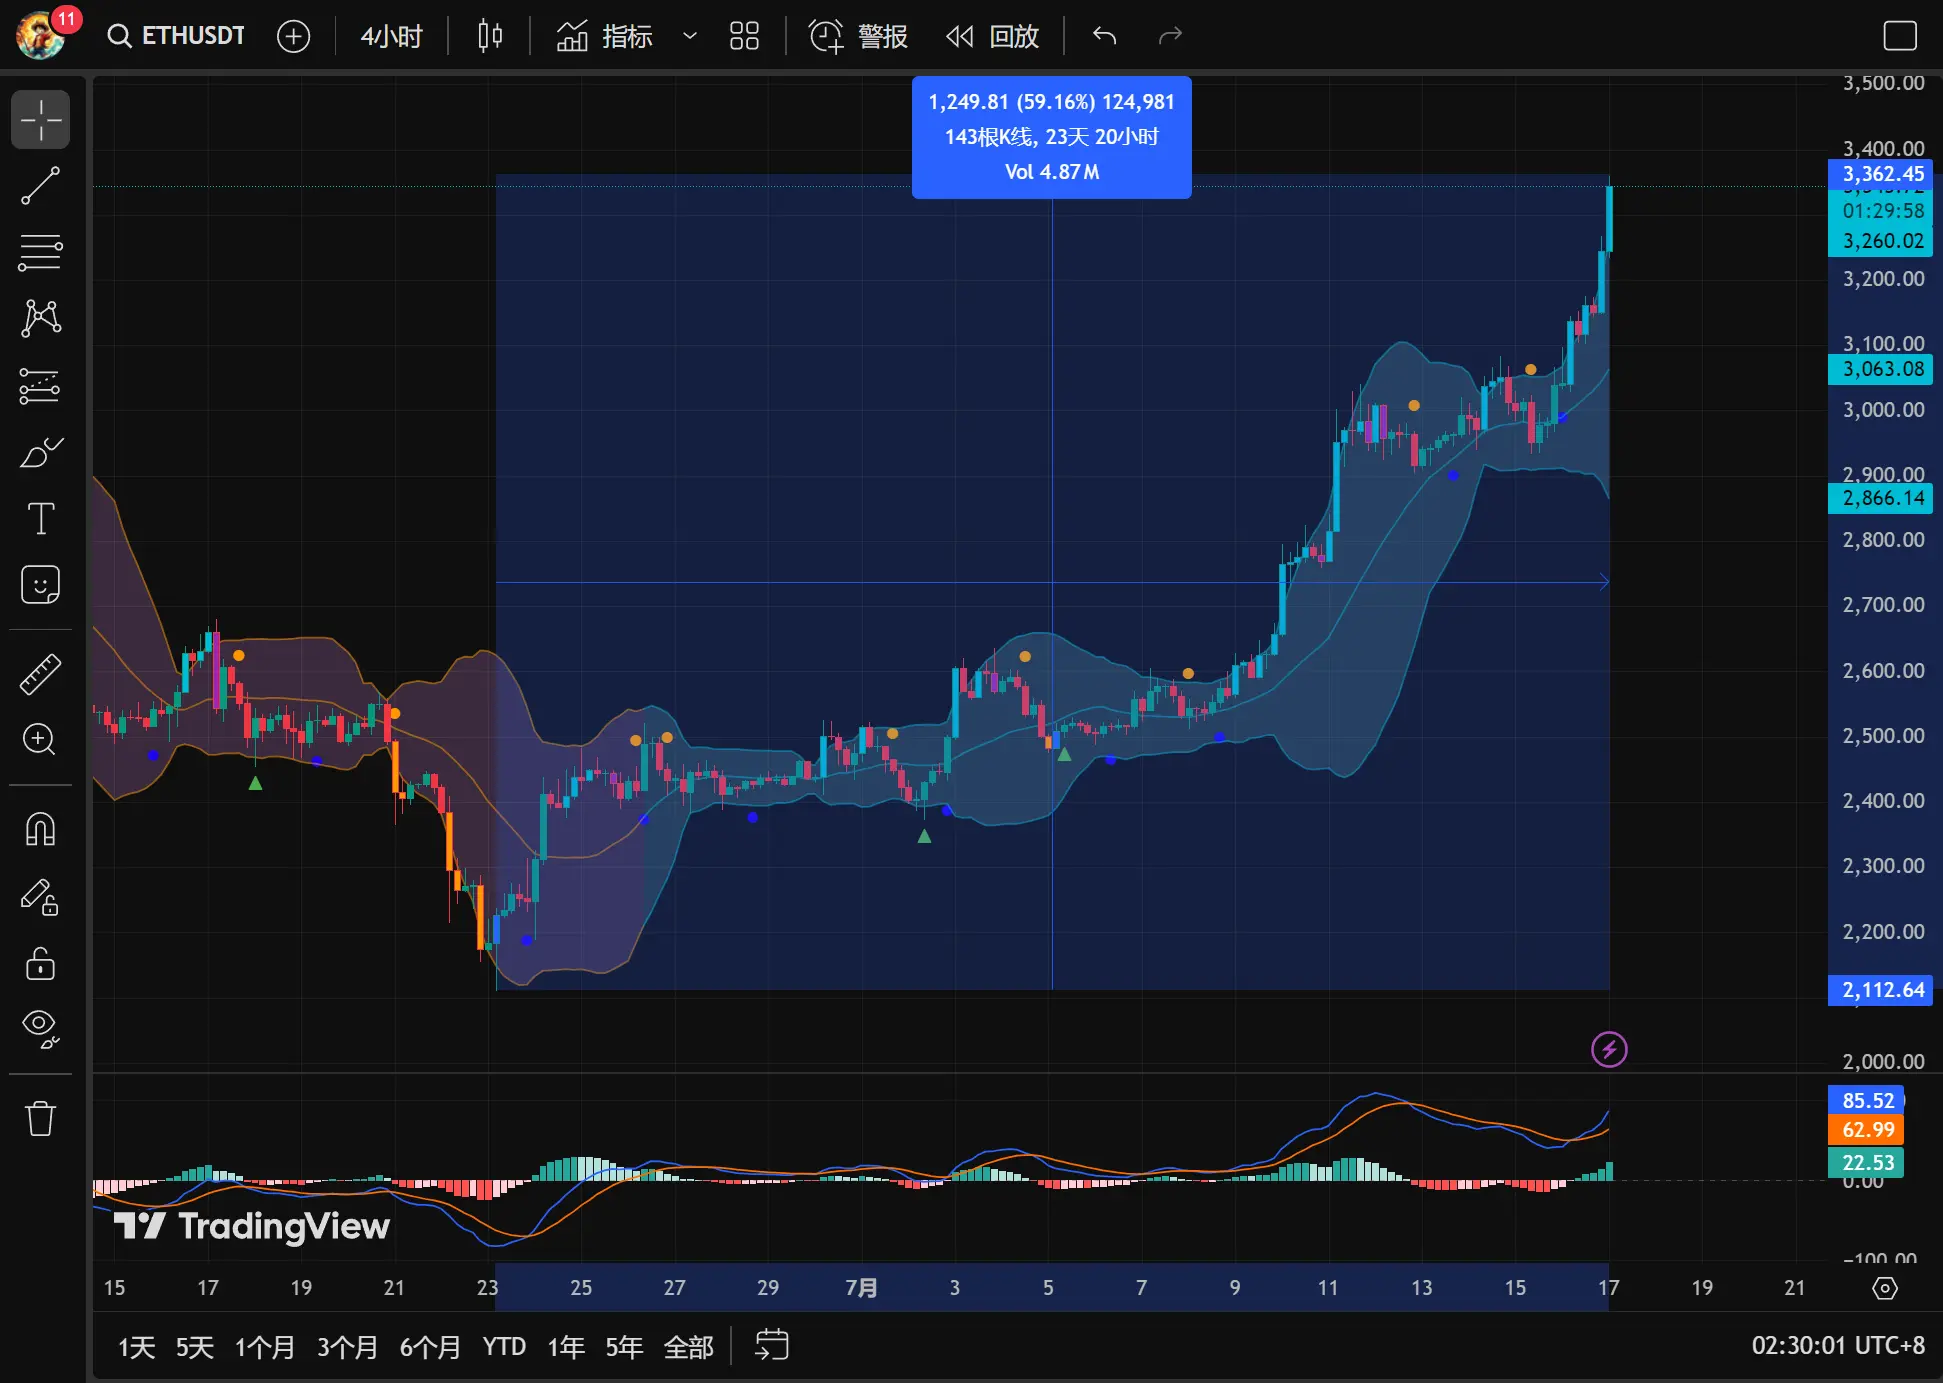Select the 6个月 time range
The width and height of the screenshot is (1943, 1383).
pyautogui.click(x=431, y=1347)
